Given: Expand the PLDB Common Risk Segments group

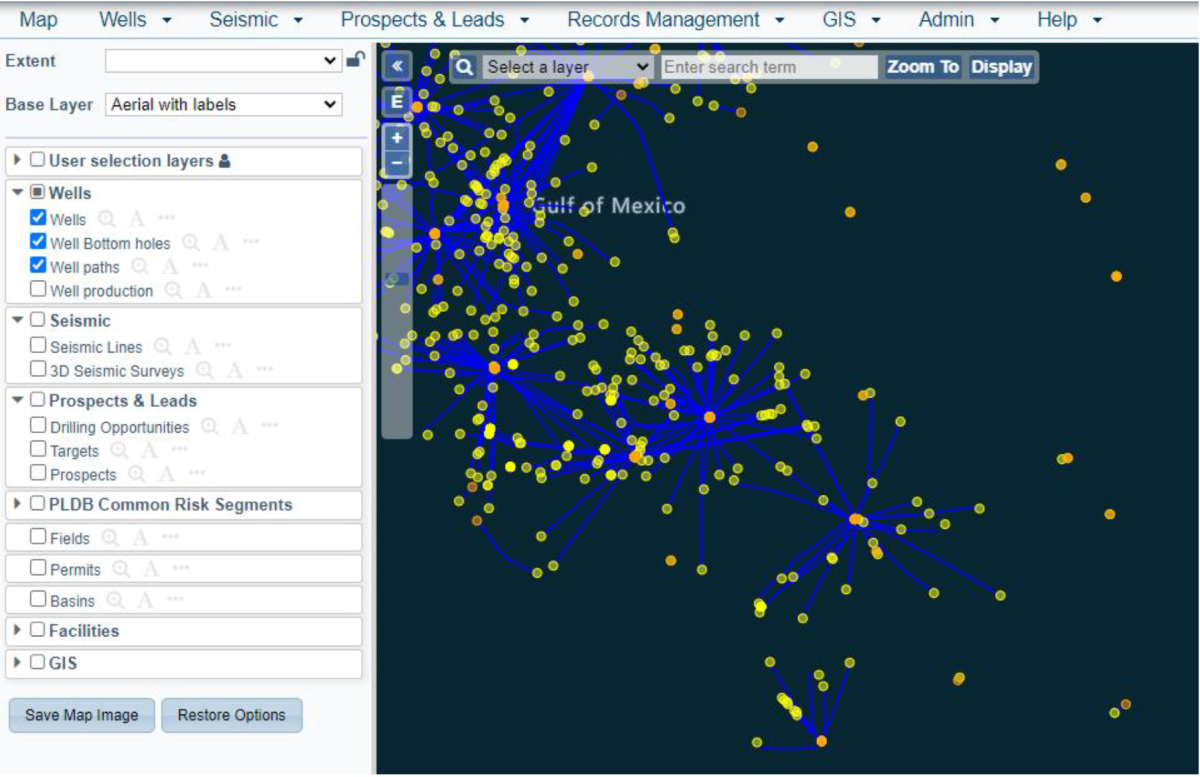Looking at the screenshot, I should [16, 505].
